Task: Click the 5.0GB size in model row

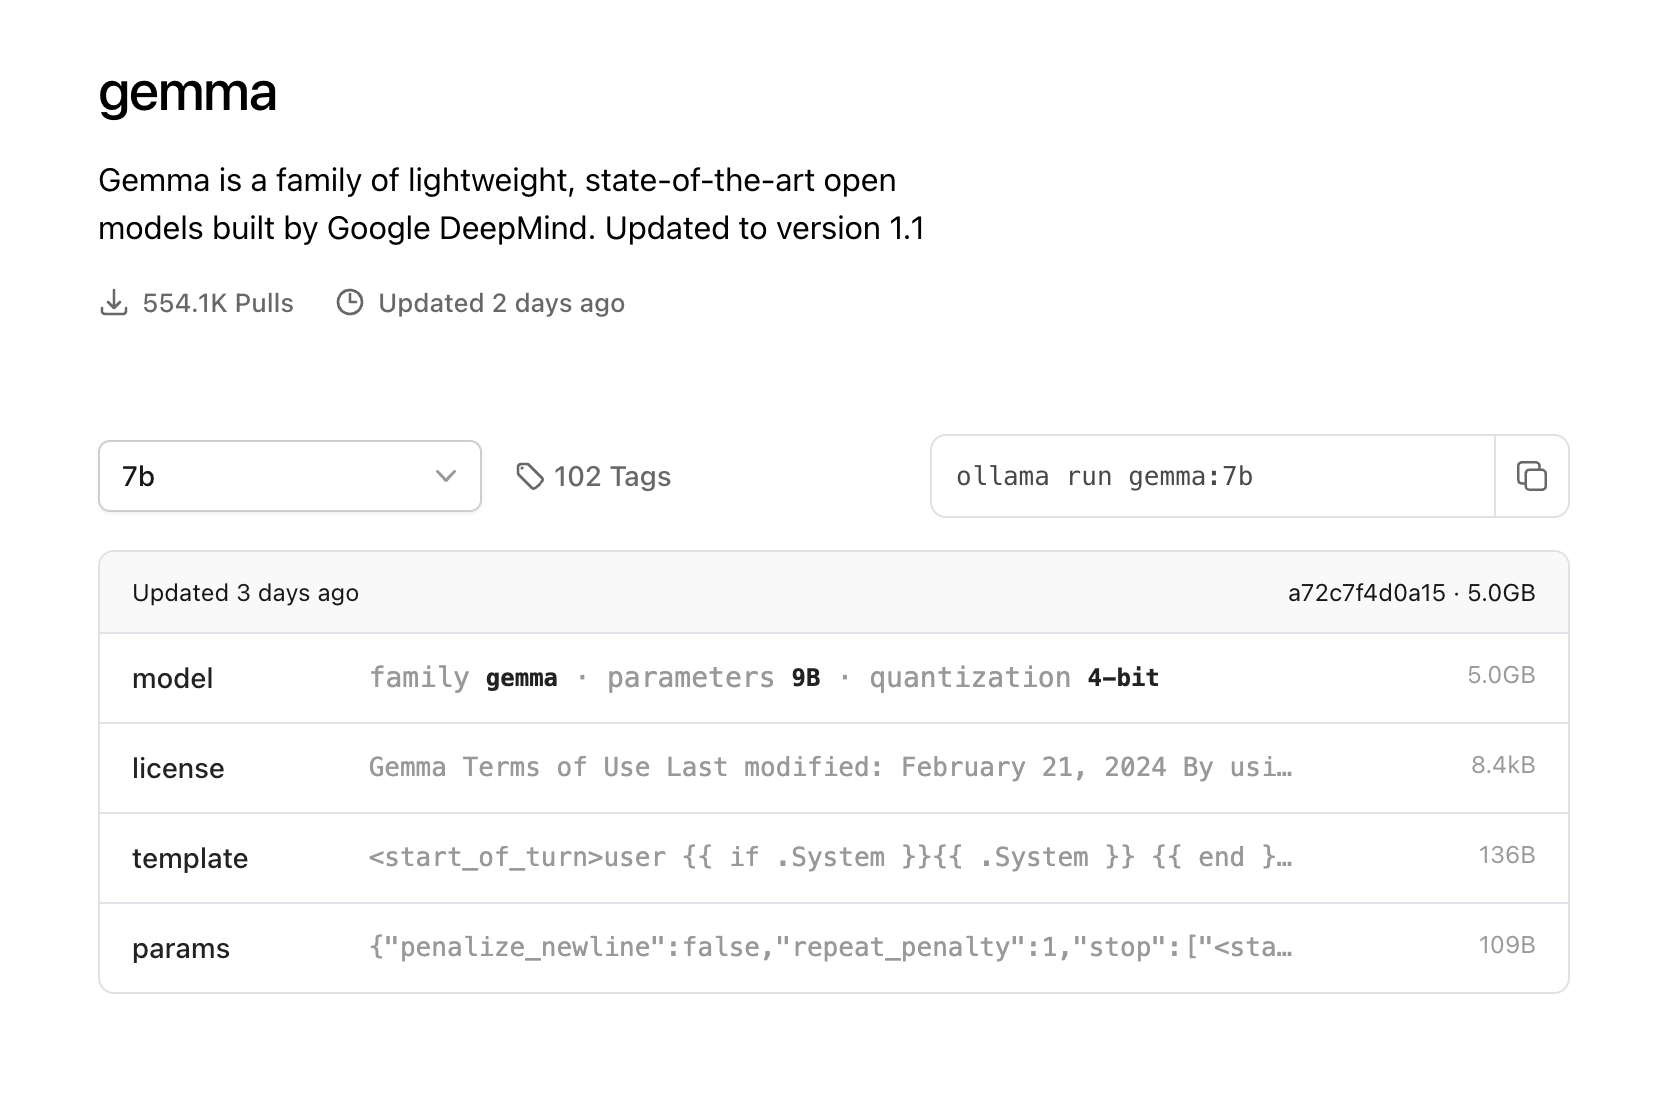Action: click(x=1501, y=675)
